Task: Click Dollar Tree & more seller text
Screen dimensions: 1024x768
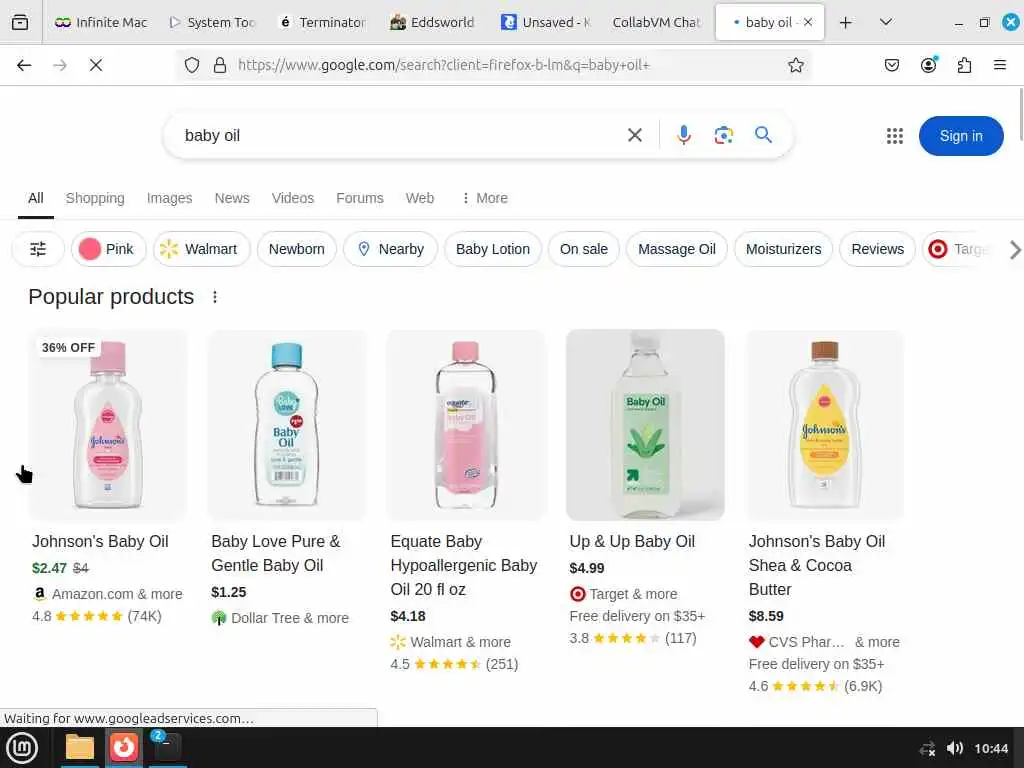Action: [x=290, y=618]
